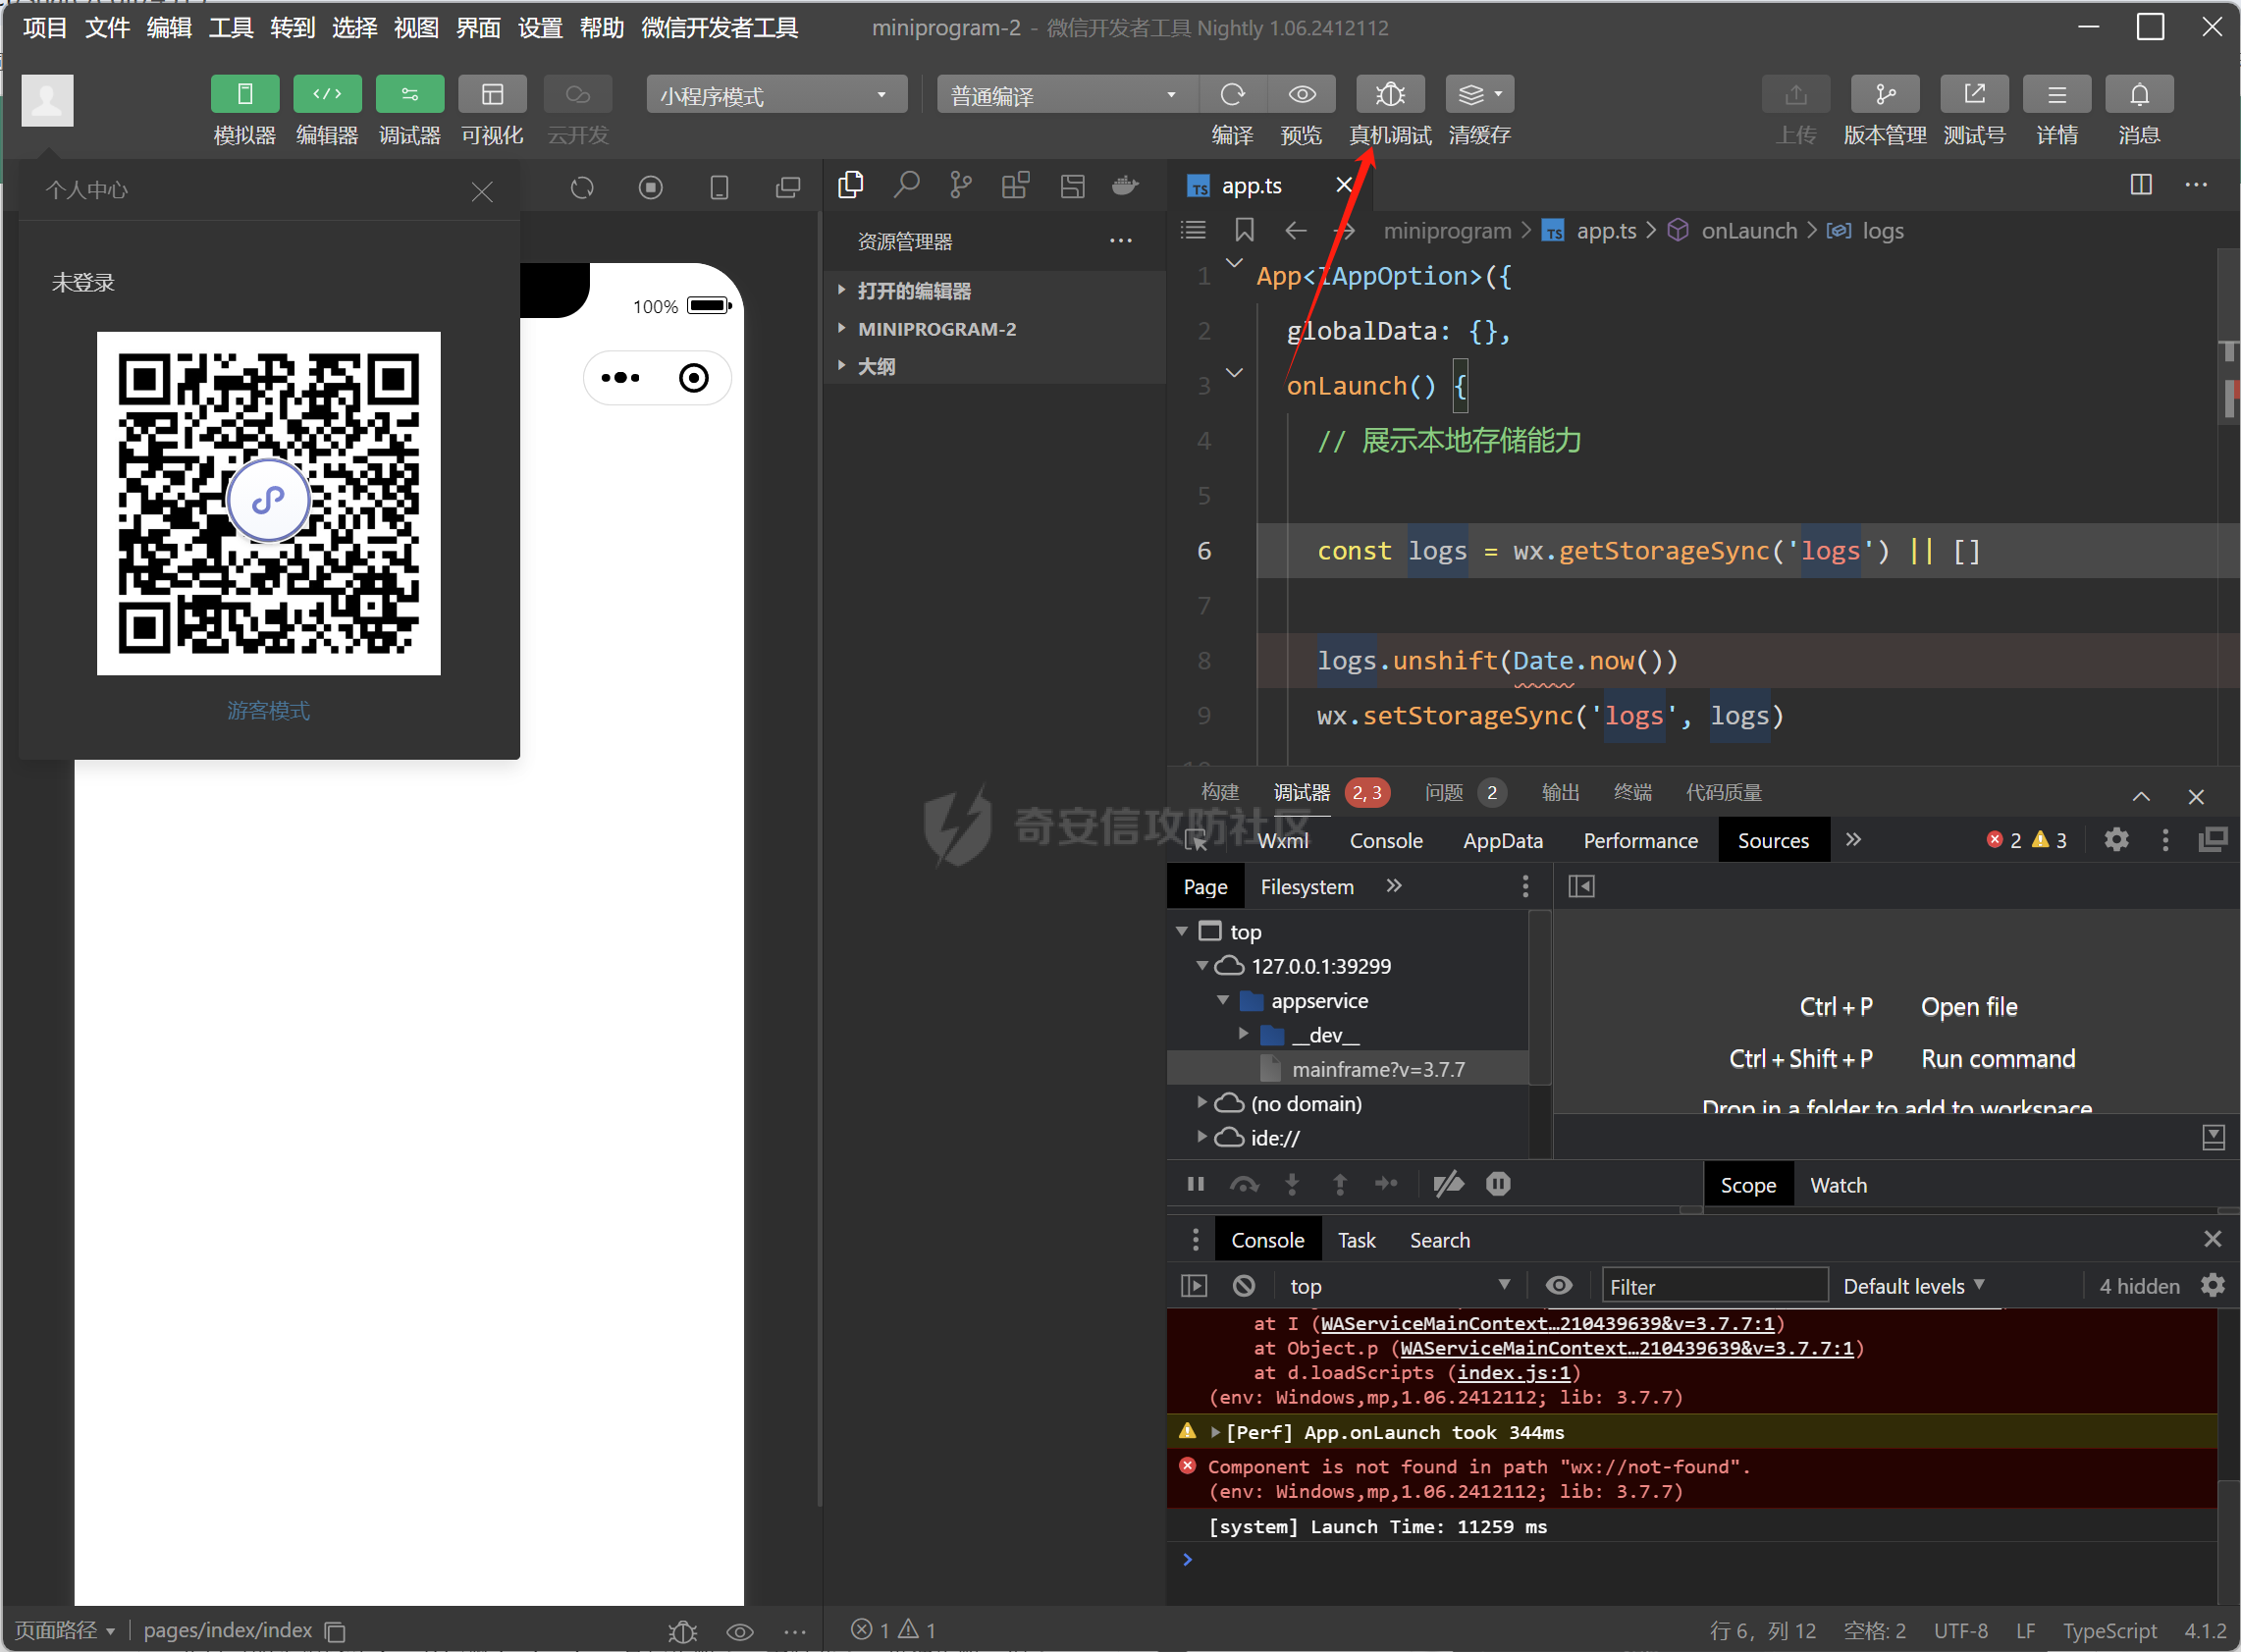Toggle pause on exceptions icon

click(x=1497, y=1184)
